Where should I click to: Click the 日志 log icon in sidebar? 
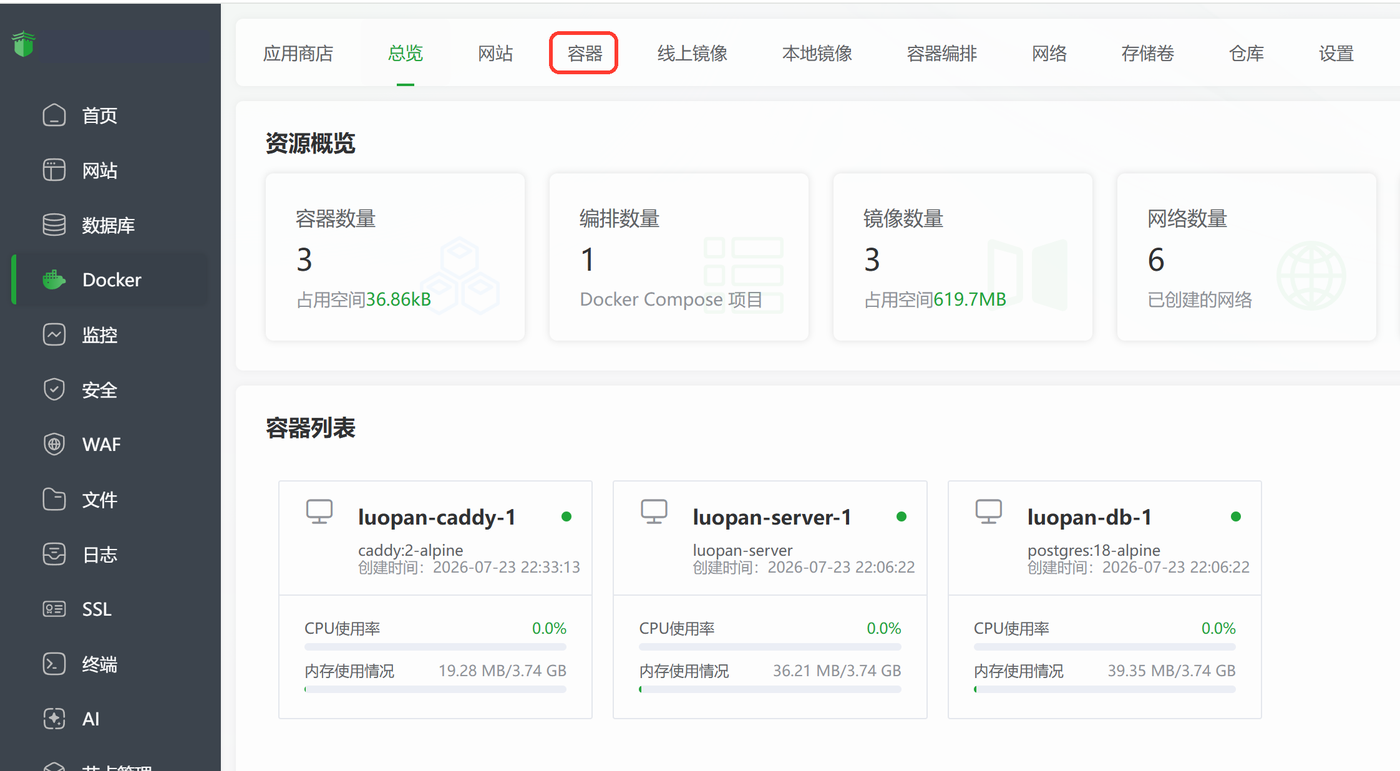pyautogui.click(x=54, y=554)
